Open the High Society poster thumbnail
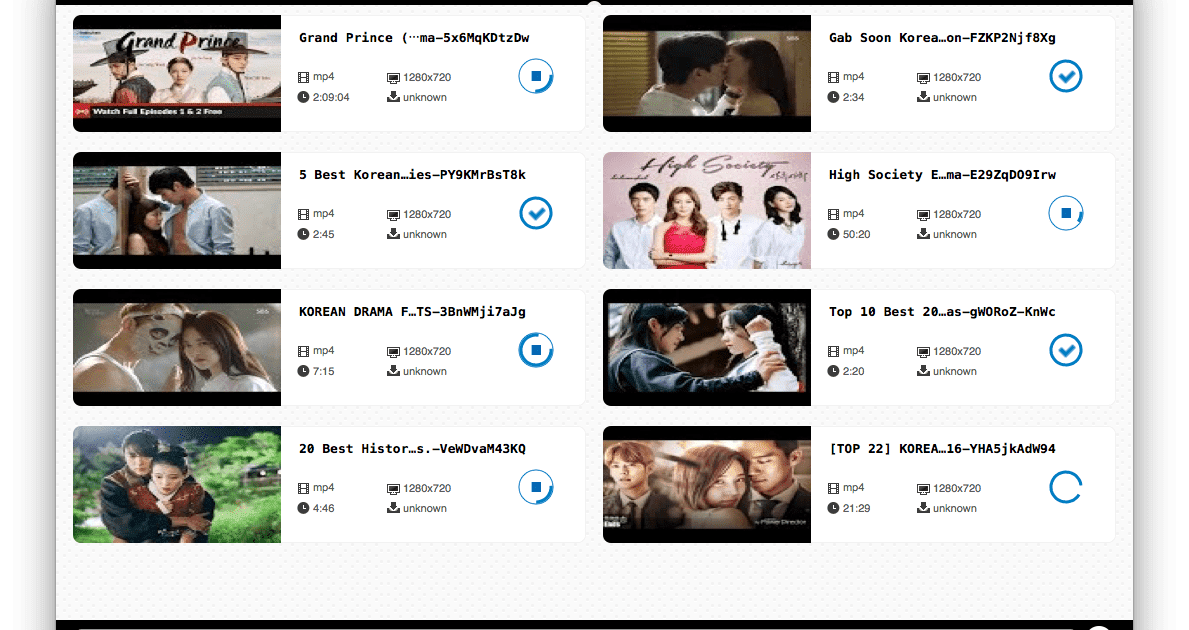The image size is (1189, 630). click(x=707, y=211)
